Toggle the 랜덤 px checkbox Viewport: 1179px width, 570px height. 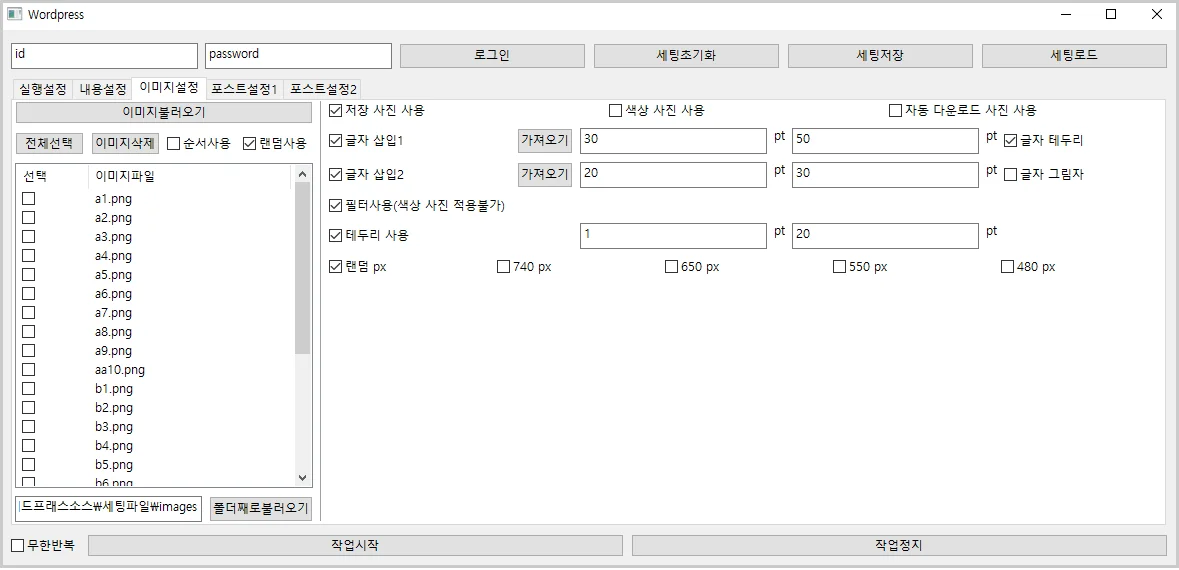(336, 267)
